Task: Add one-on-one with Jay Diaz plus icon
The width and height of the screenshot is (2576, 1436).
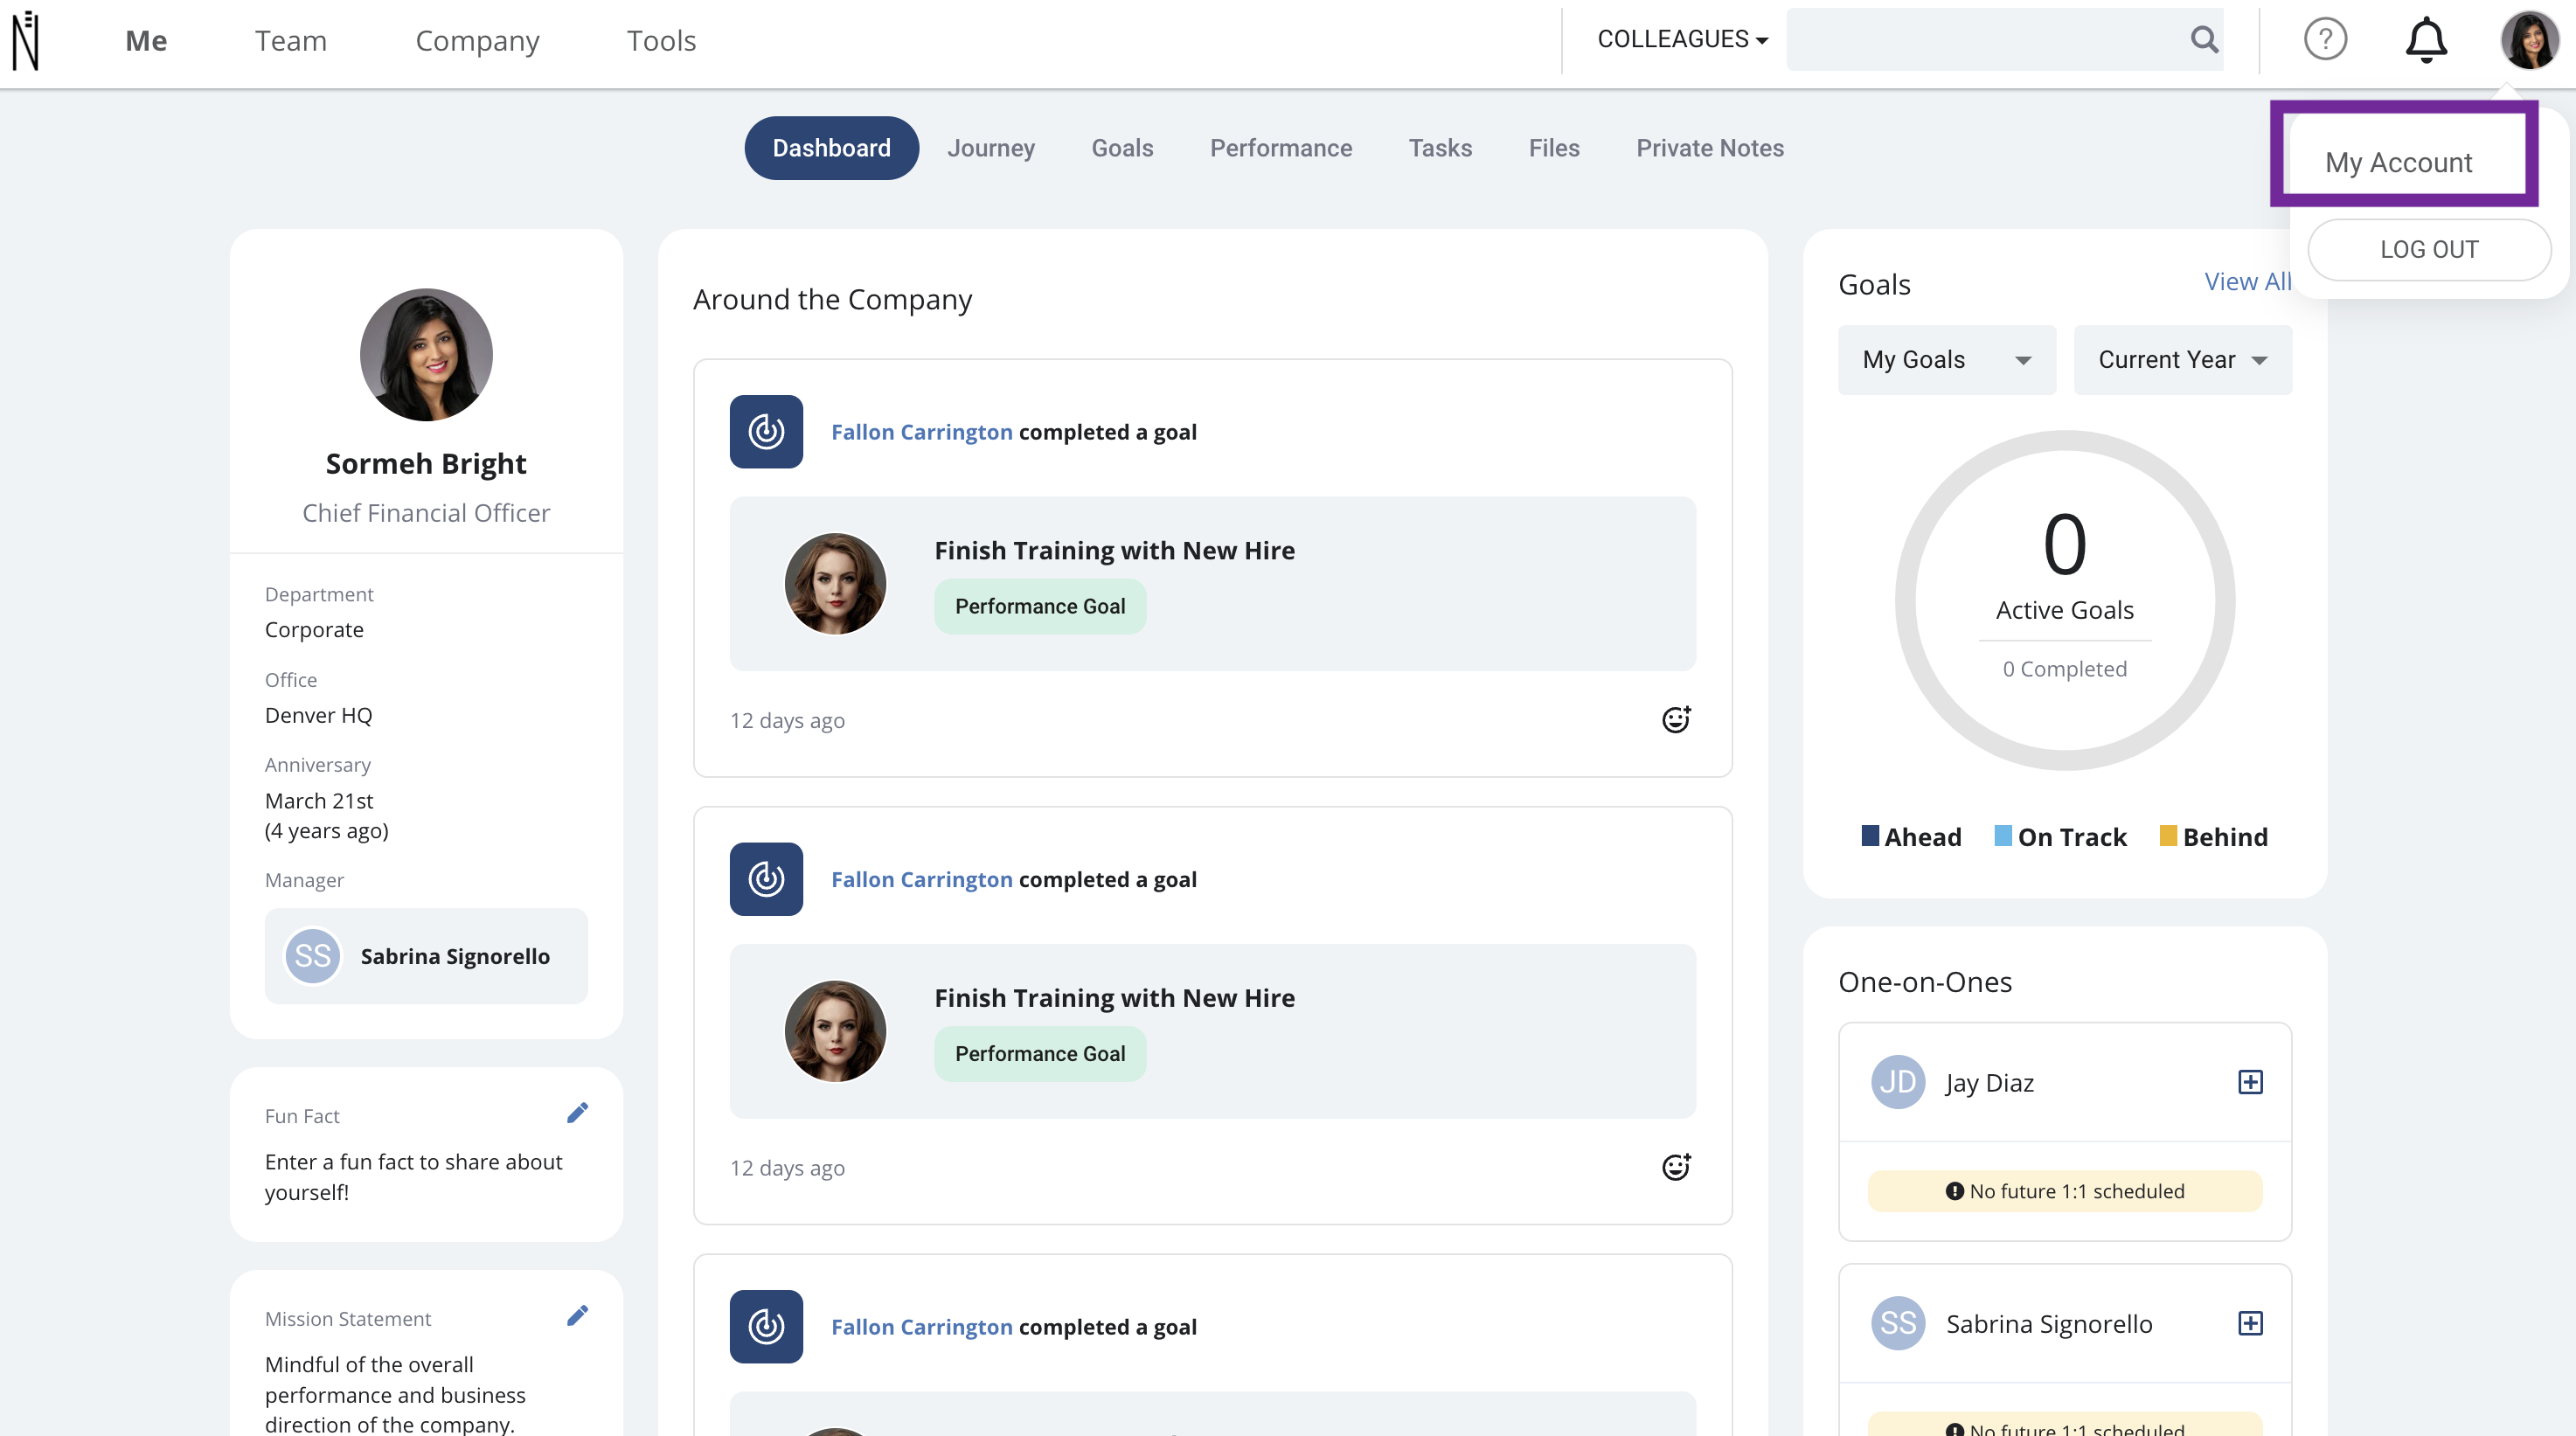Action: [2250, 1082]
